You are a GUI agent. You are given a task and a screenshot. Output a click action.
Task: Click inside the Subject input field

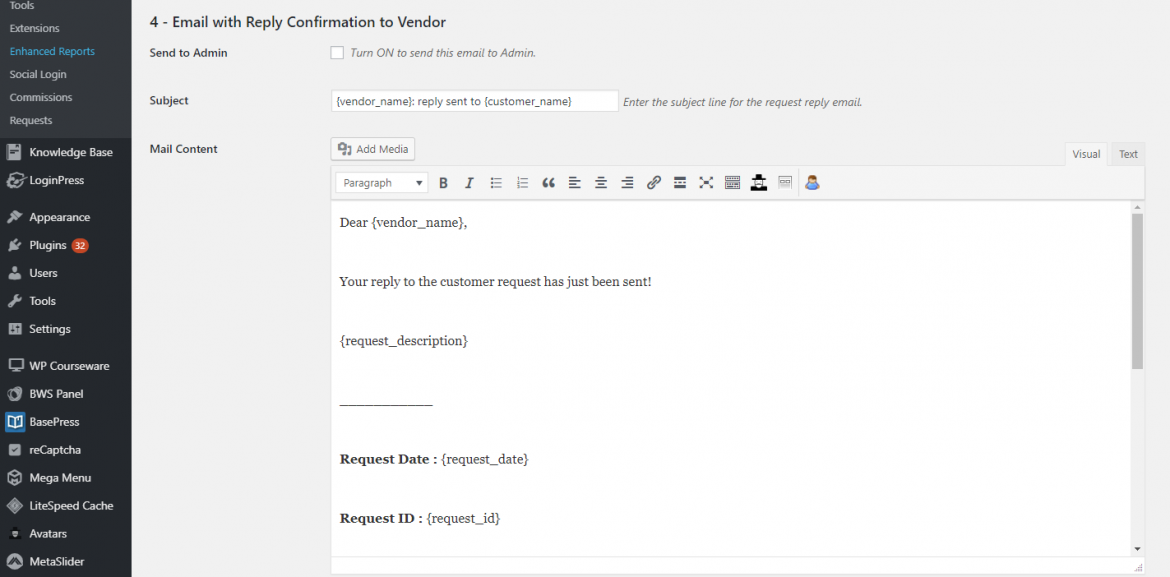click(x=474, y=100)
